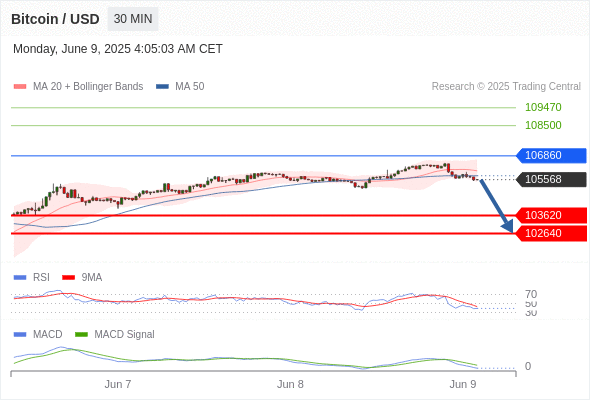Toggle the MACD blue legend entry

(x=38, y=334)
